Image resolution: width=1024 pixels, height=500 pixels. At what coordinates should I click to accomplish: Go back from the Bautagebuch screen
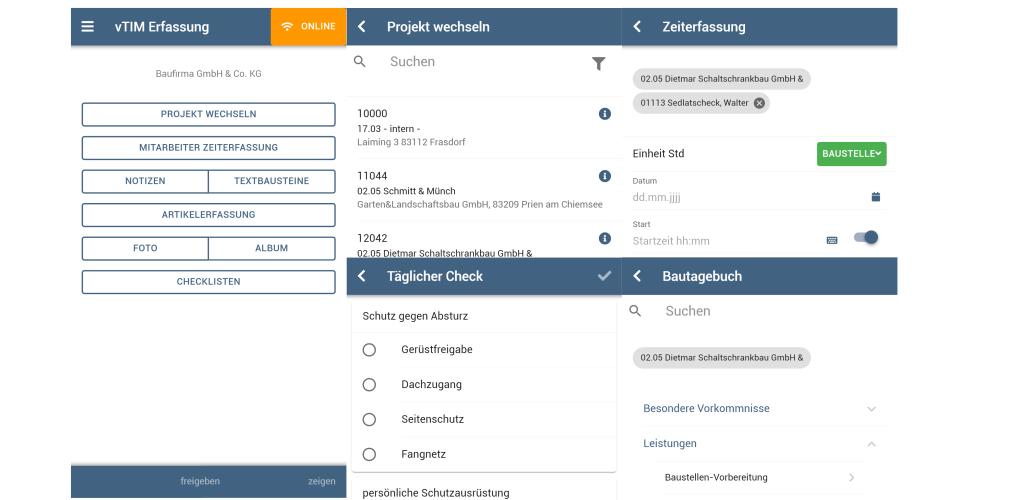click(x=637, y=276)
